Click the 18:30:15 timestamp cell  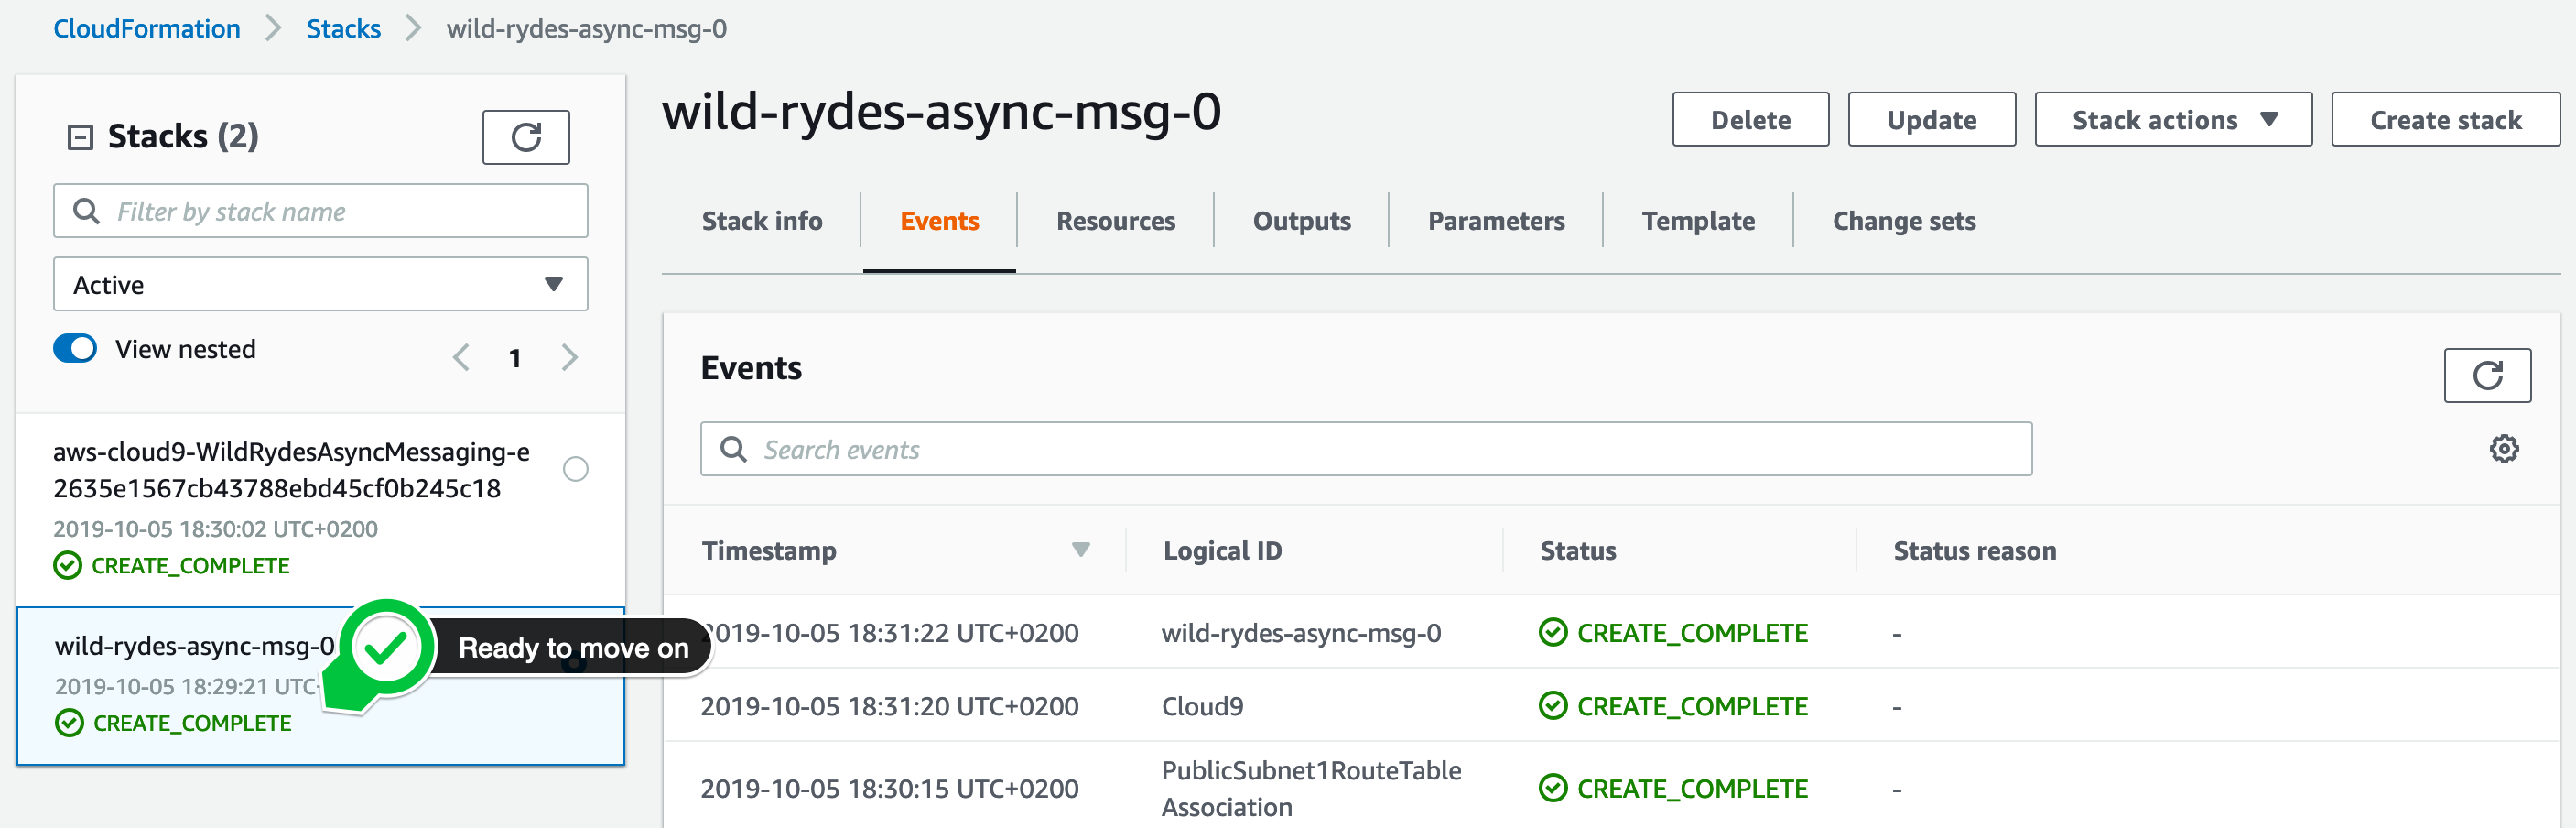pyautogui.click(x=889, y=788)
